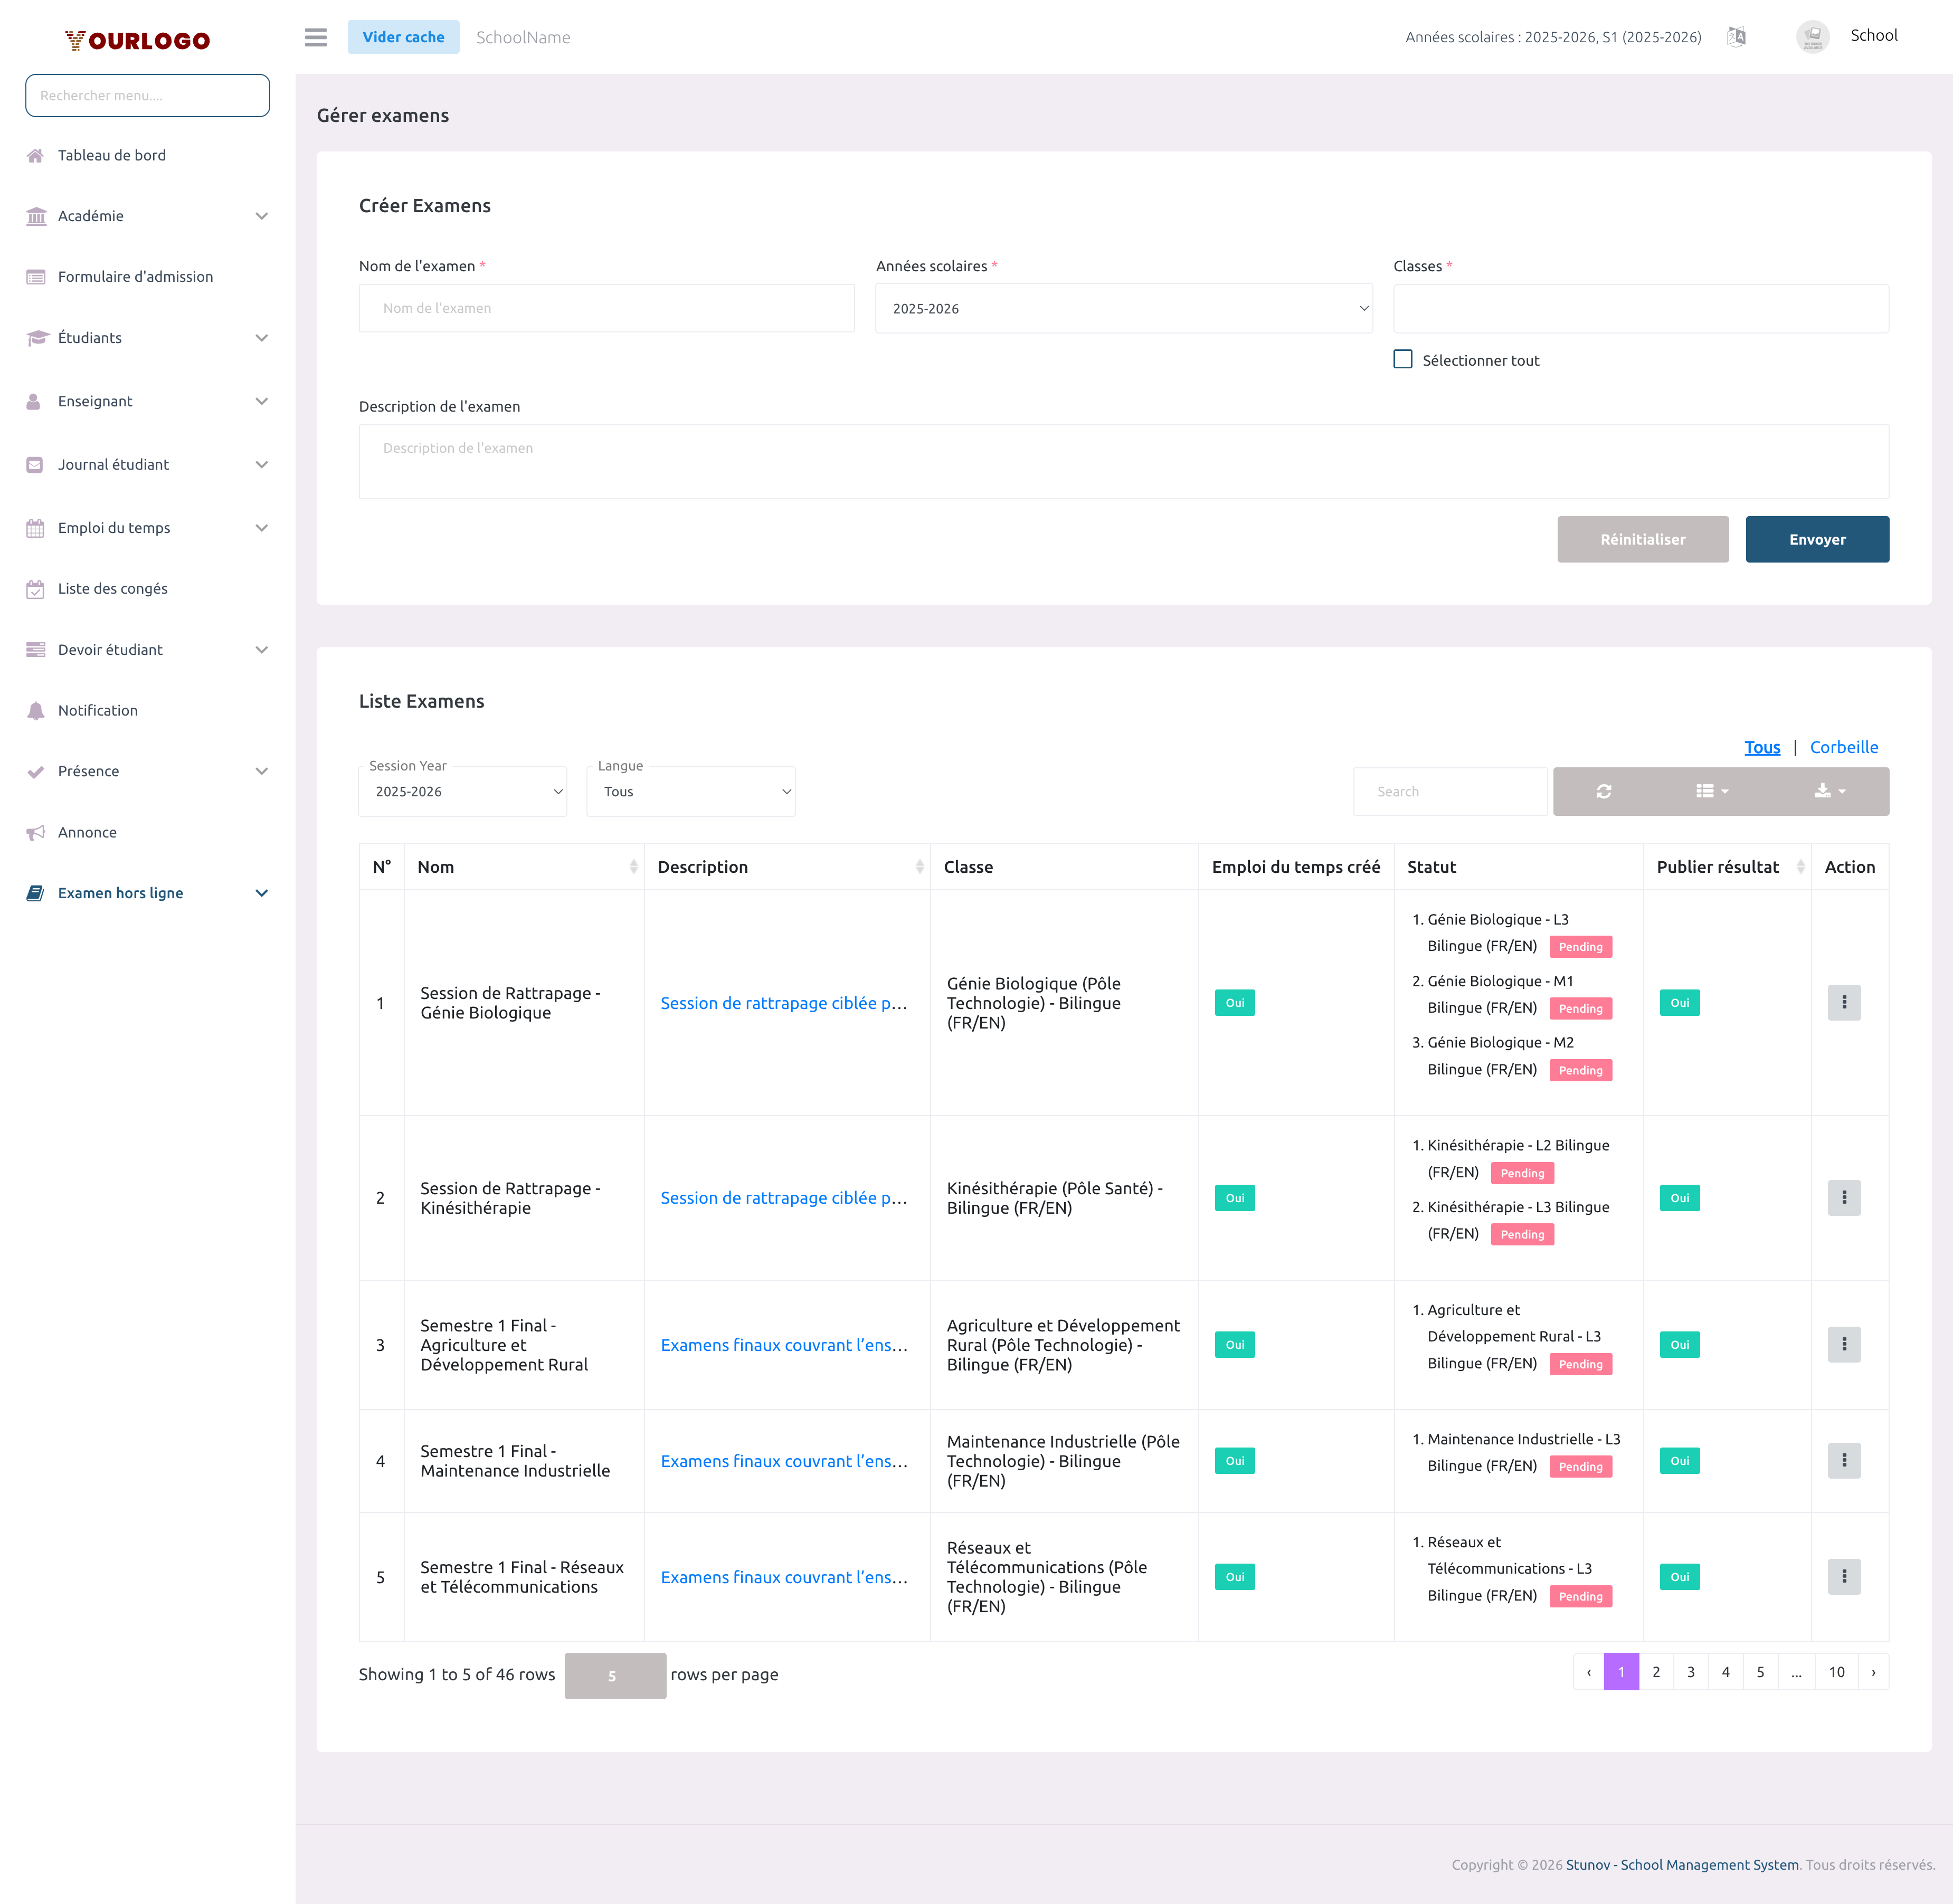The image size is (1953, 1904).
Task: Open the action kebab menu for Session de Rattrapage - Génie Biologique
Action: 1844,1002
